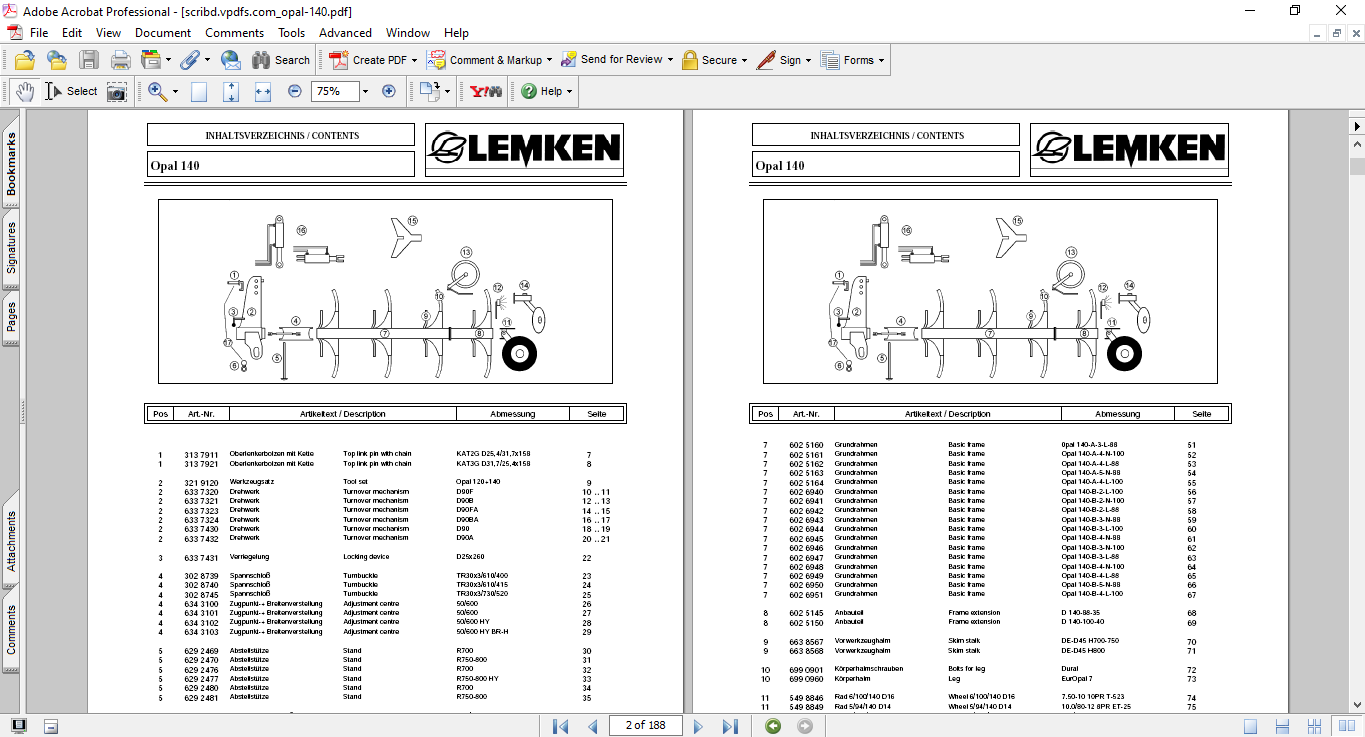1365x737 pixels.
Task: Click the Print icon in toolbar
Action: coord(120,60)
